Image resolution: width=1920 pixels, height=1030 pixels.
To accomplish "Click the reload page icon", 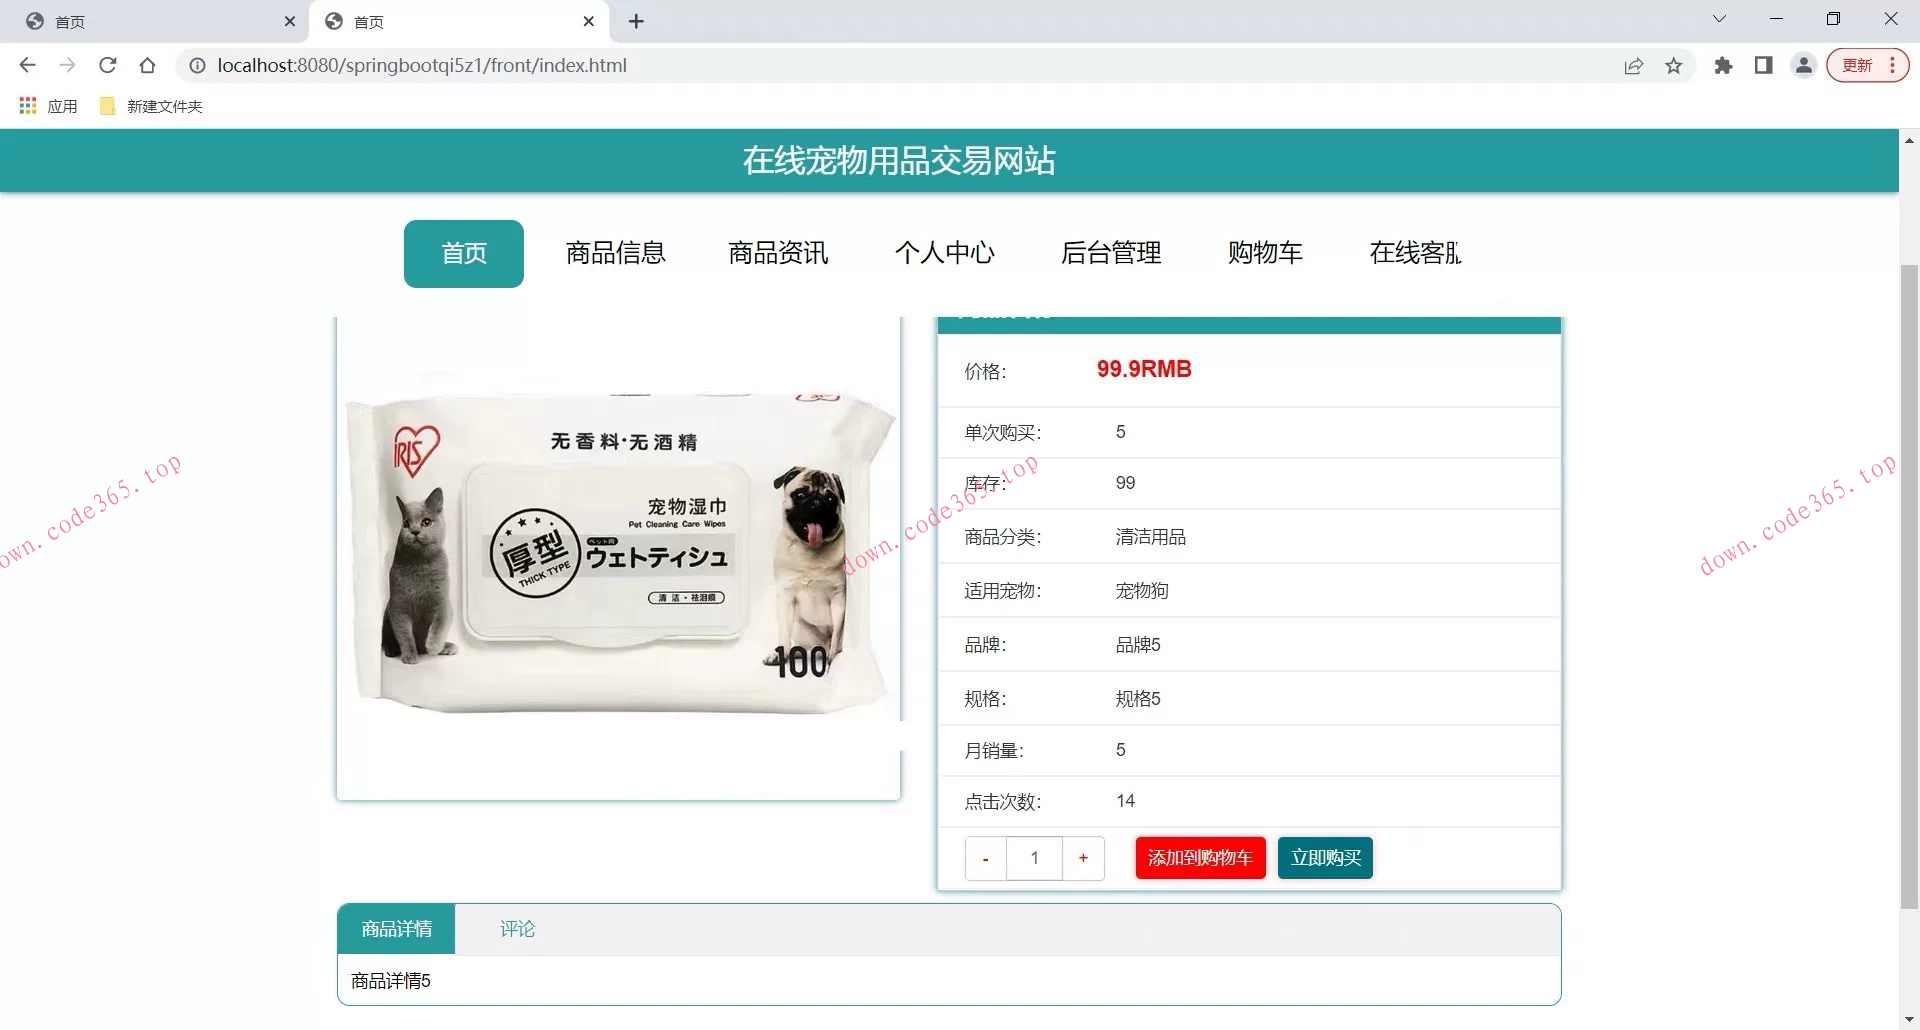I will [108, 65].
